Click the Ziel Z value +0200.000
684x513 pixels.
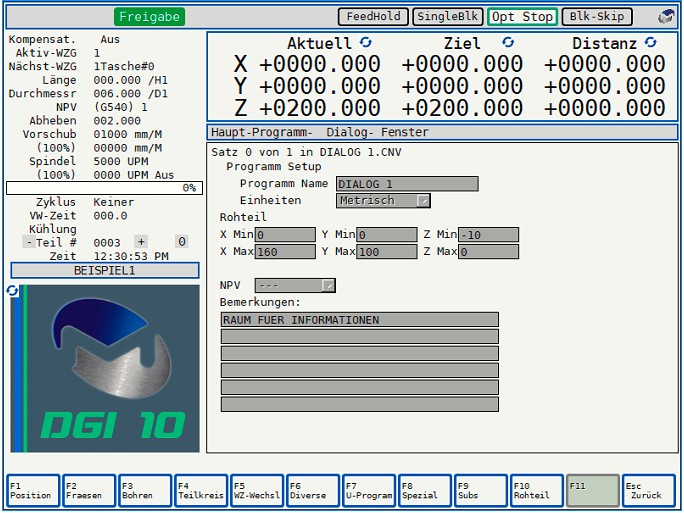(462, 108)
